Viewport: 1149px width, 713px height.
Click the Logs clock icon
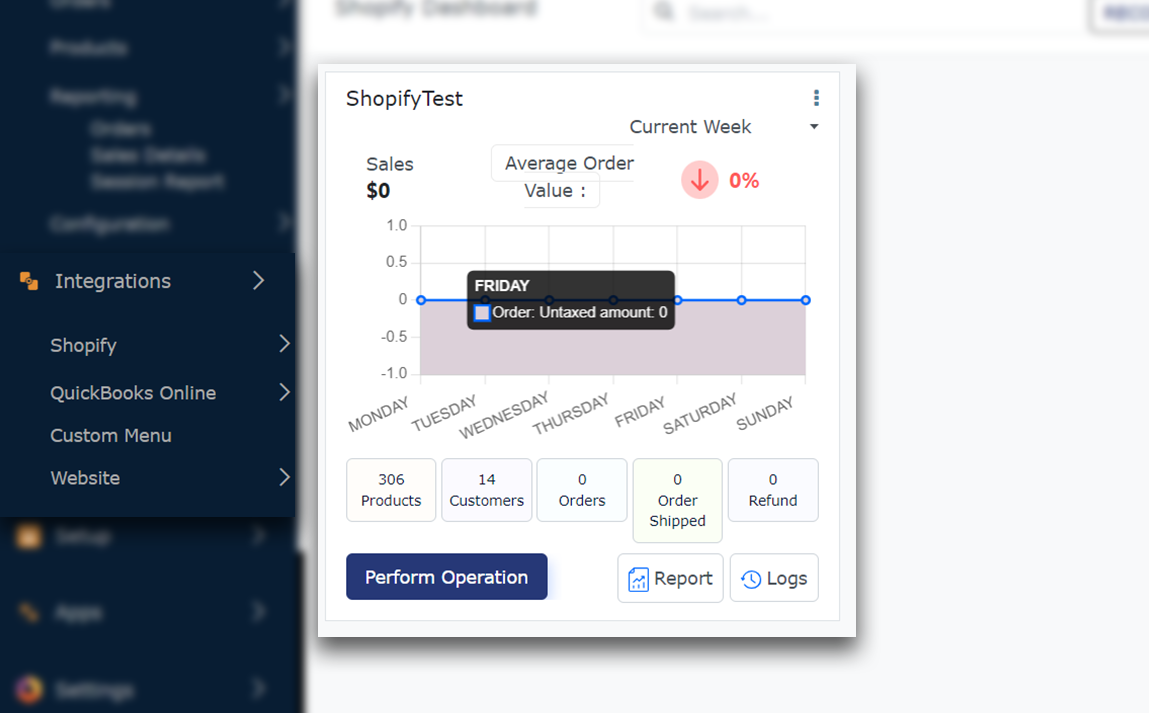(x=751, y=579)
